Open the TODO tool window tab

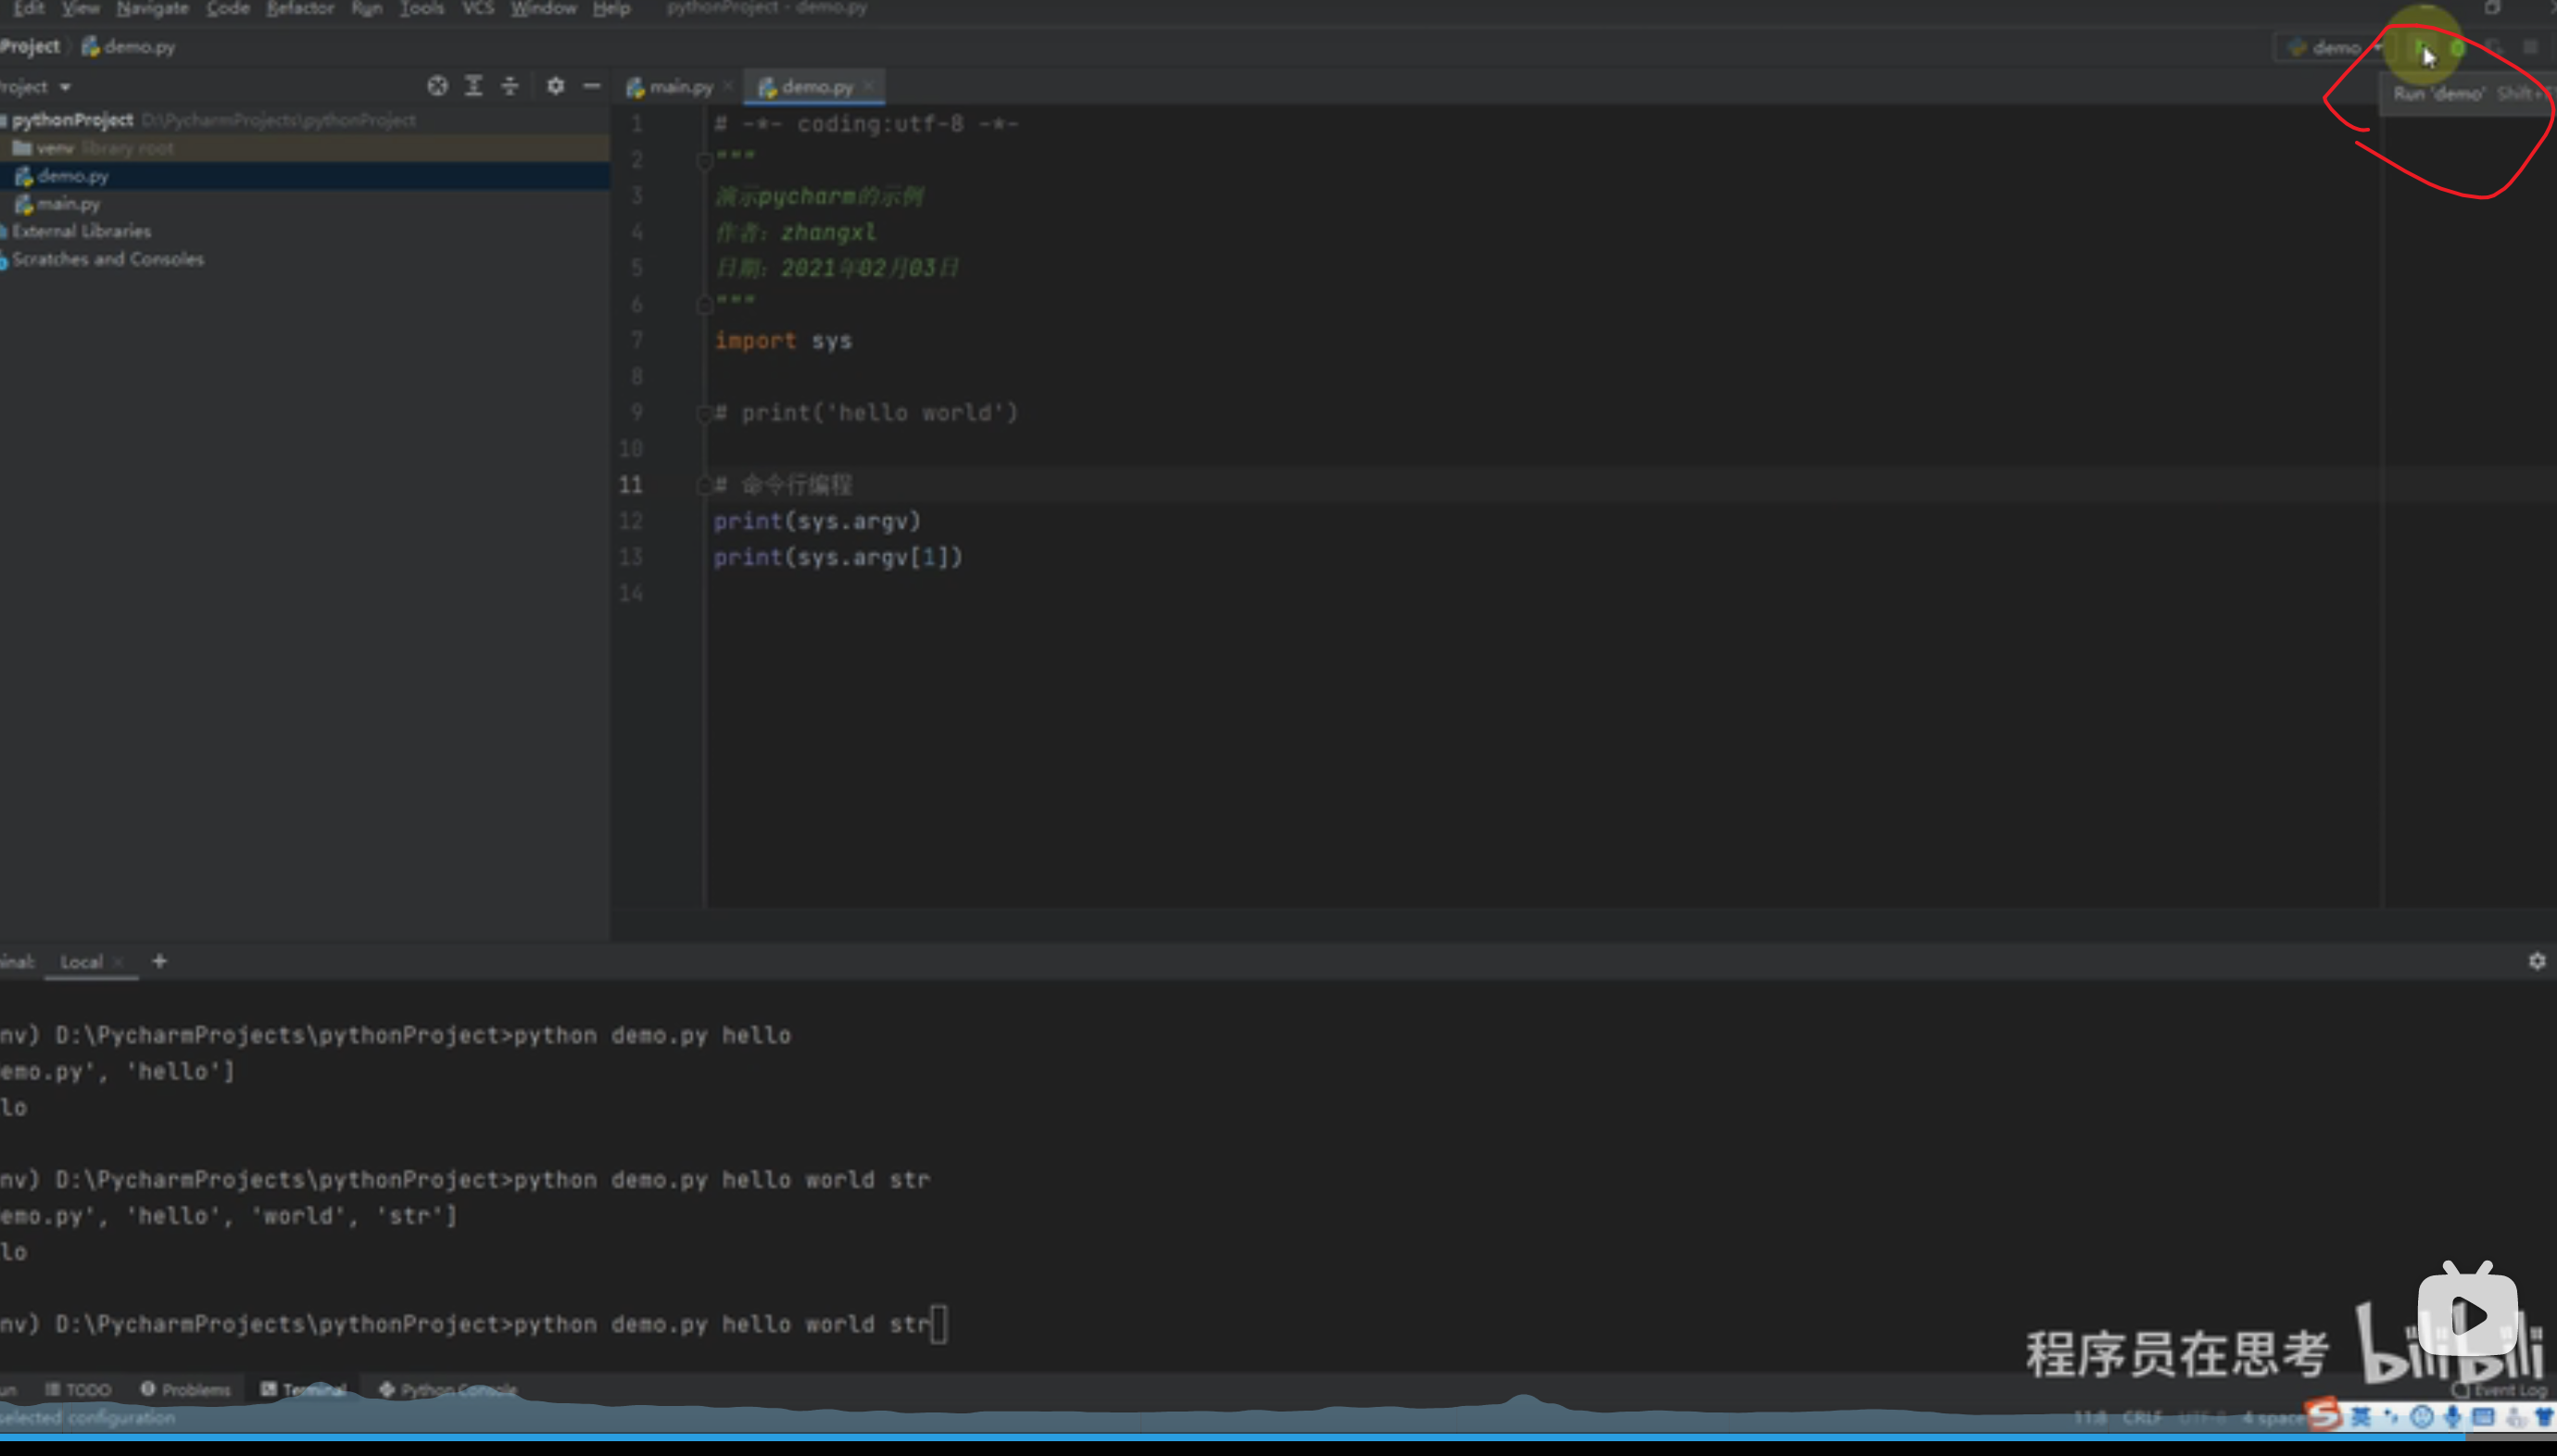(x=78, y=1390)
